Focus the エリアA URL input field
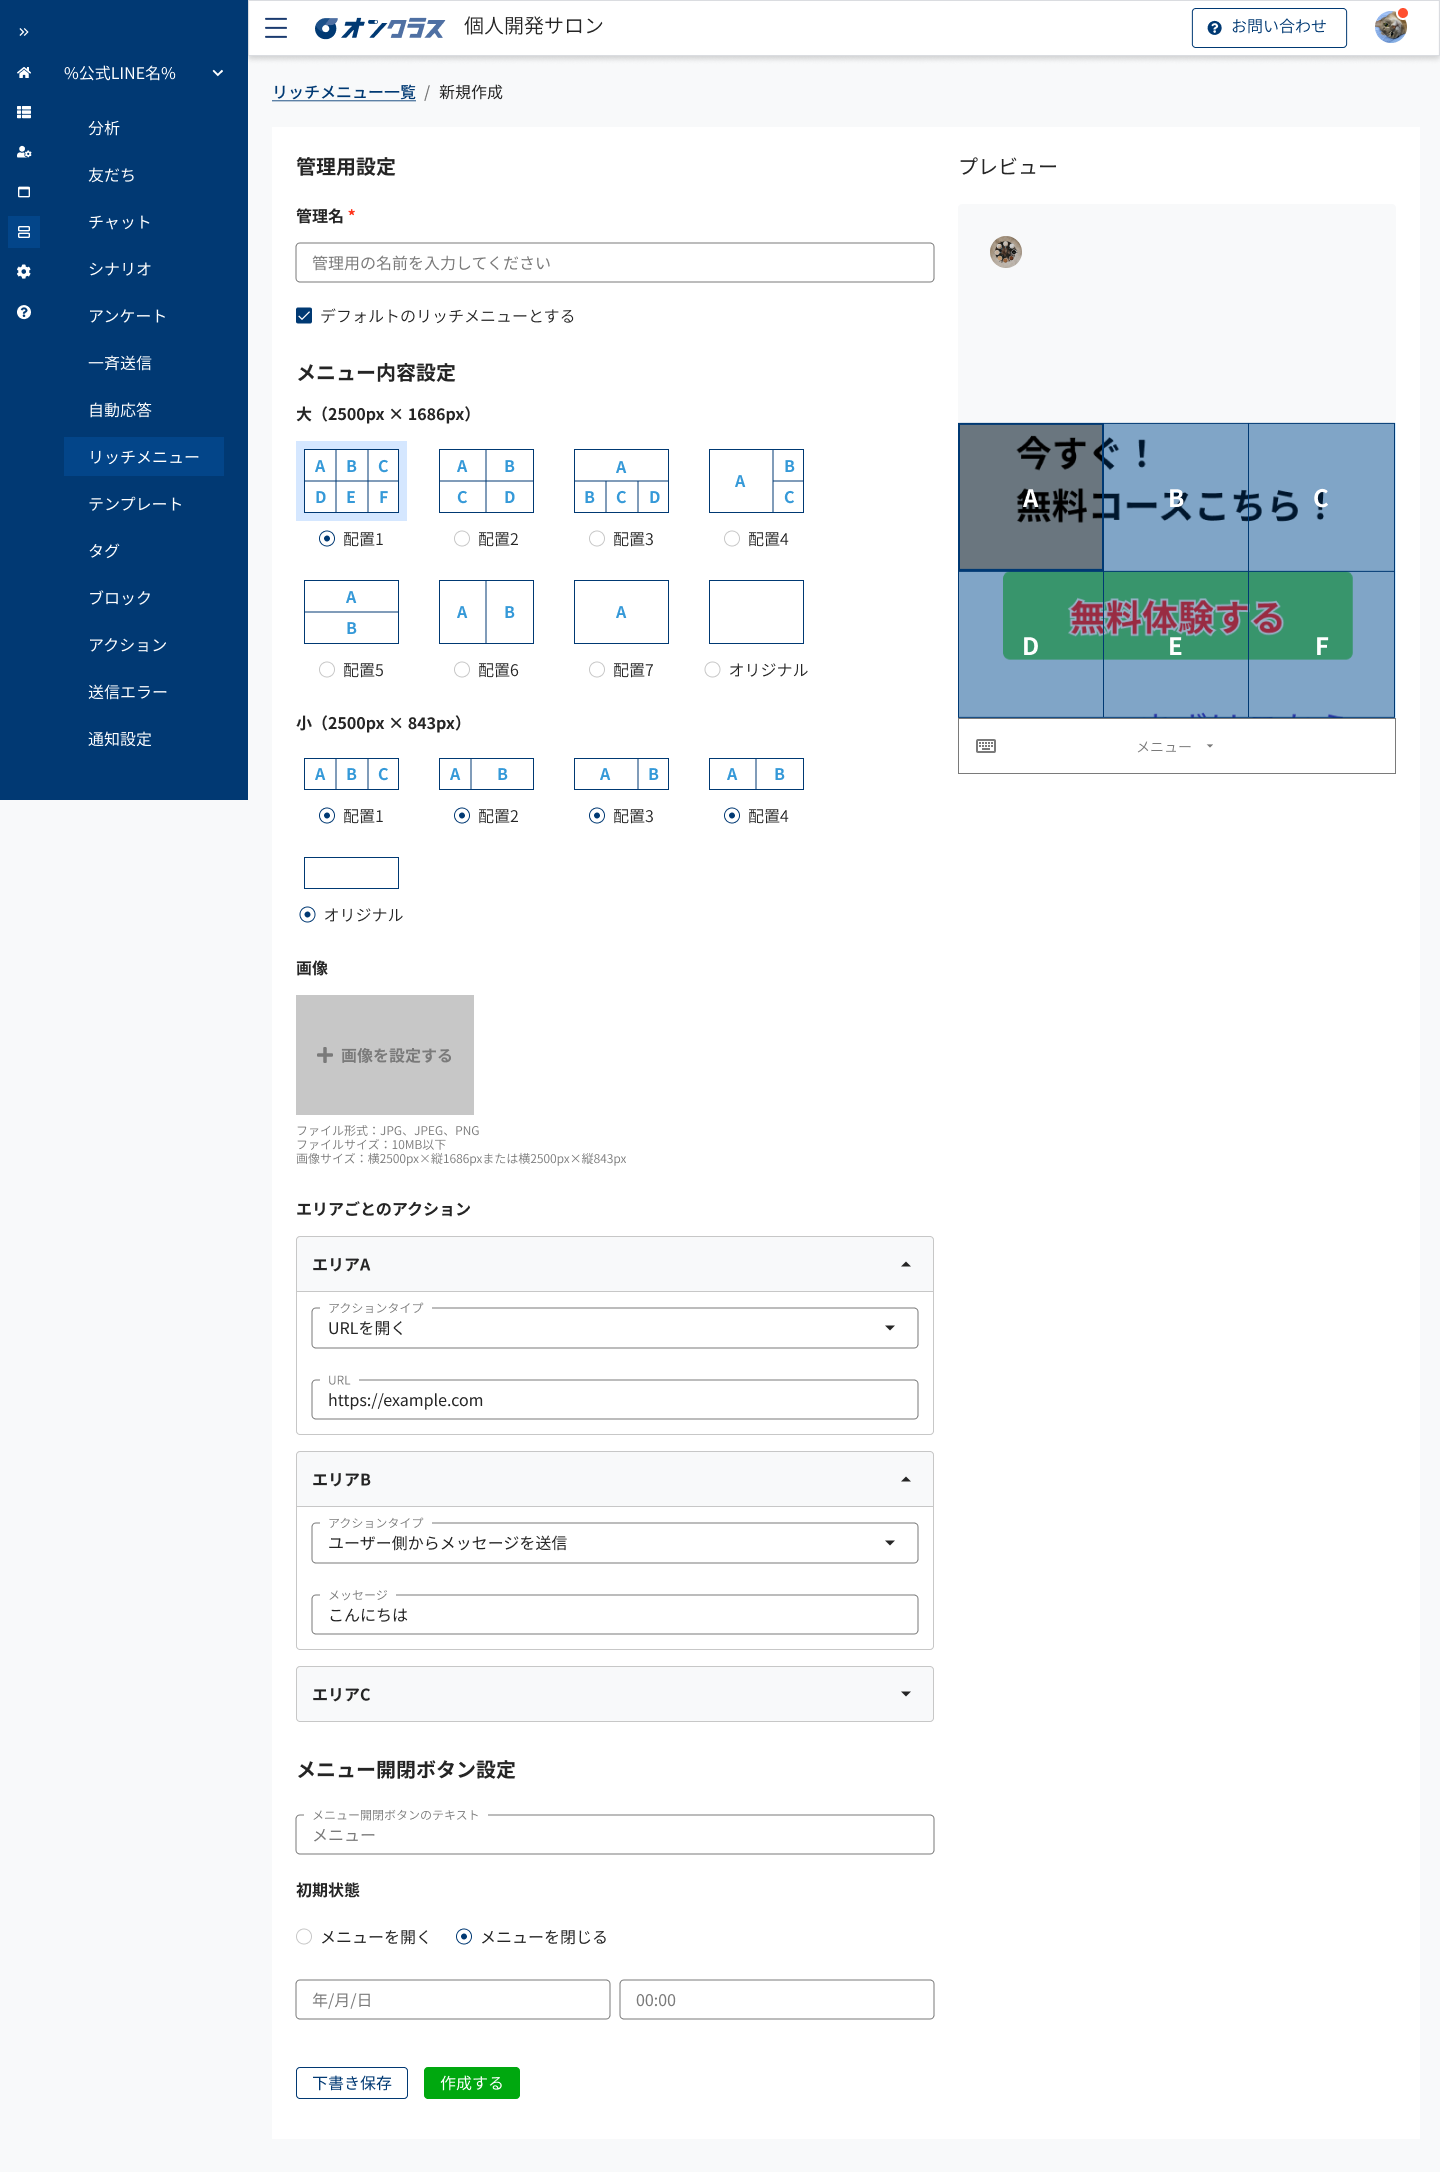 tap(615, 1400)
